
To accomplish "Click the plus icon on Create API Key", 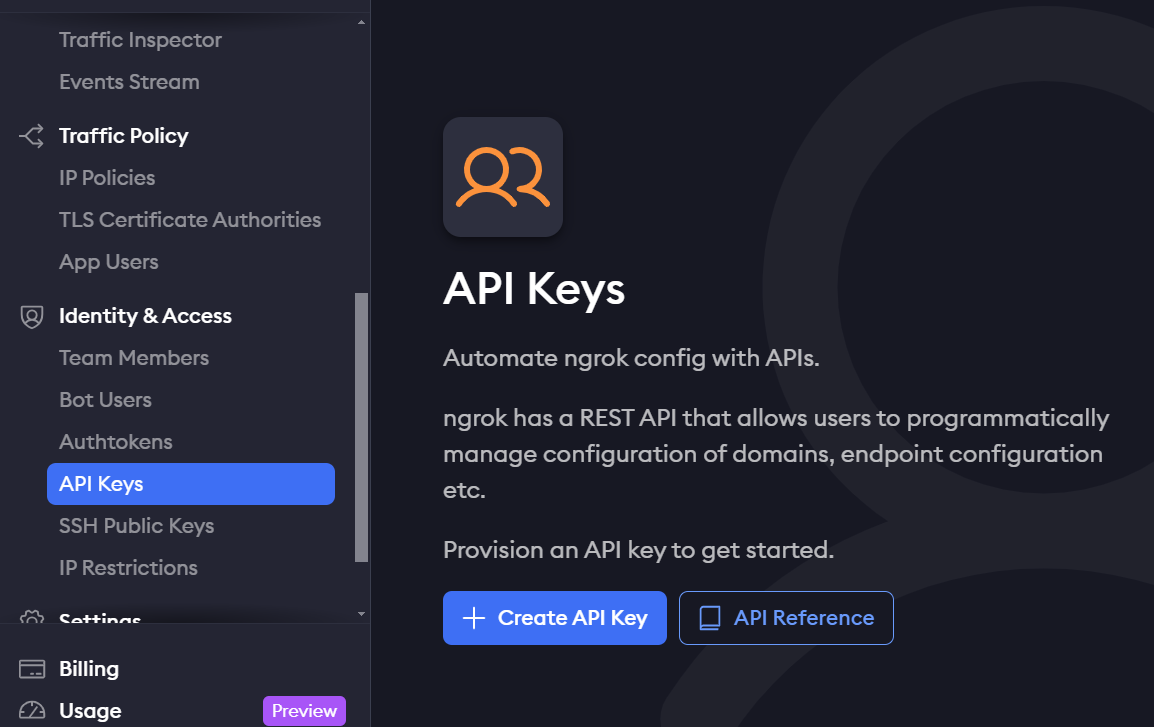I will point(473,618).
